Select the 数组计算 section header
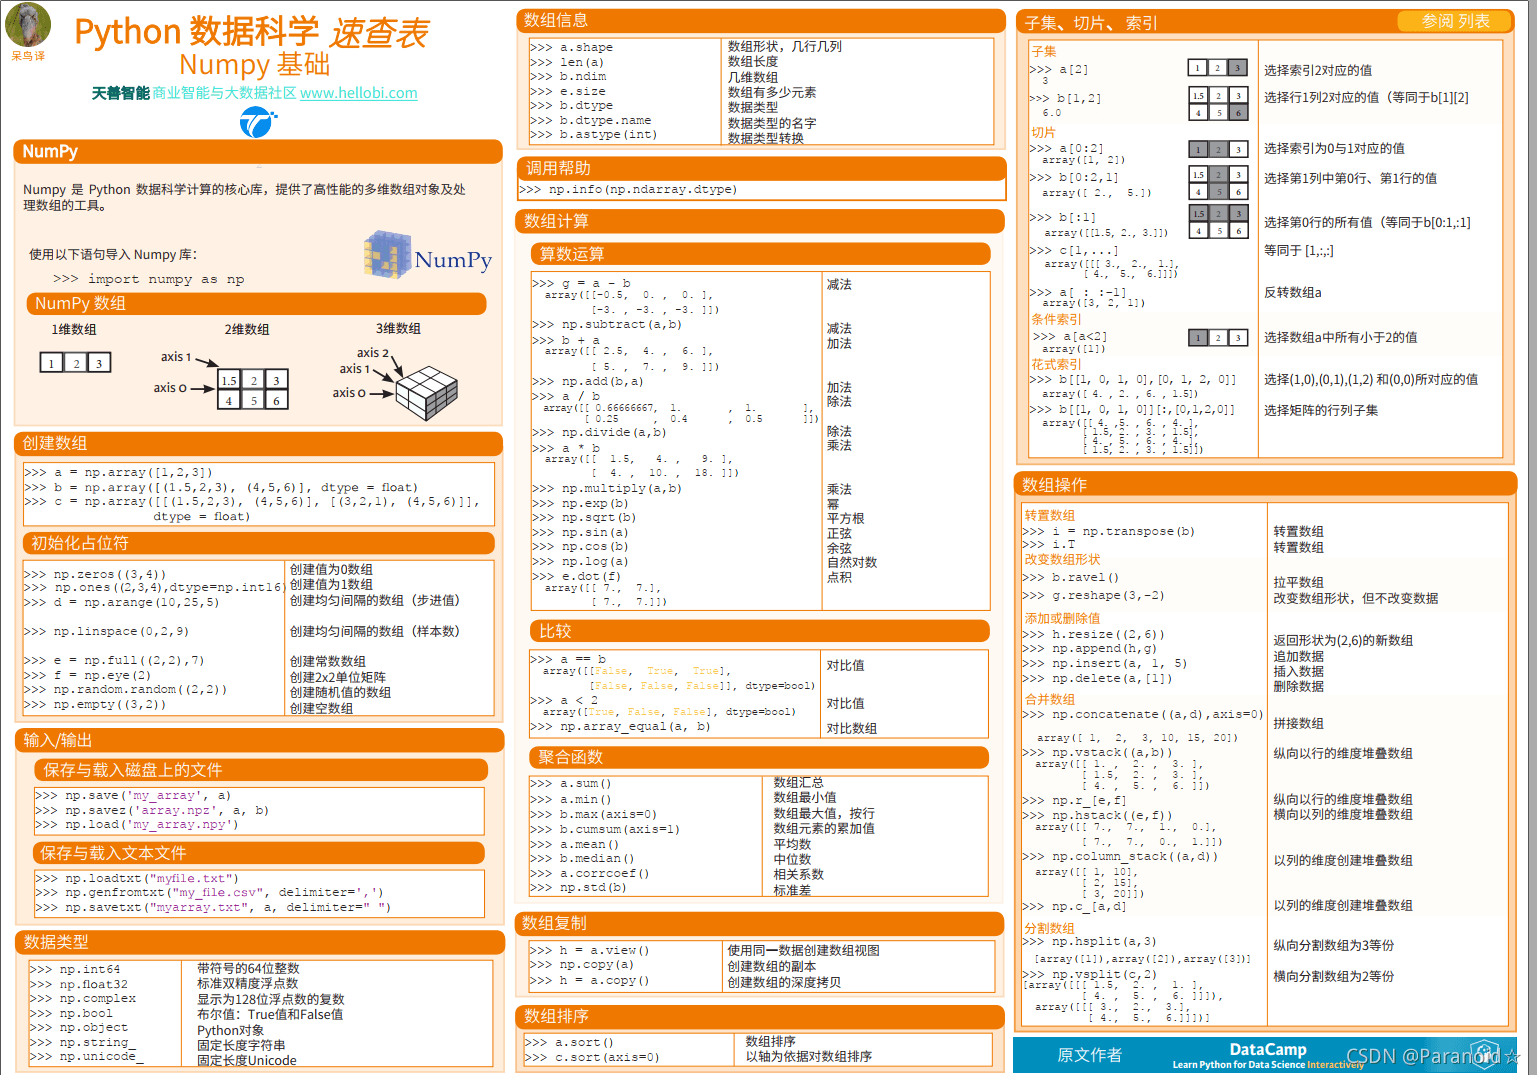This screenshot has height=1075, width=1537. 761,221
